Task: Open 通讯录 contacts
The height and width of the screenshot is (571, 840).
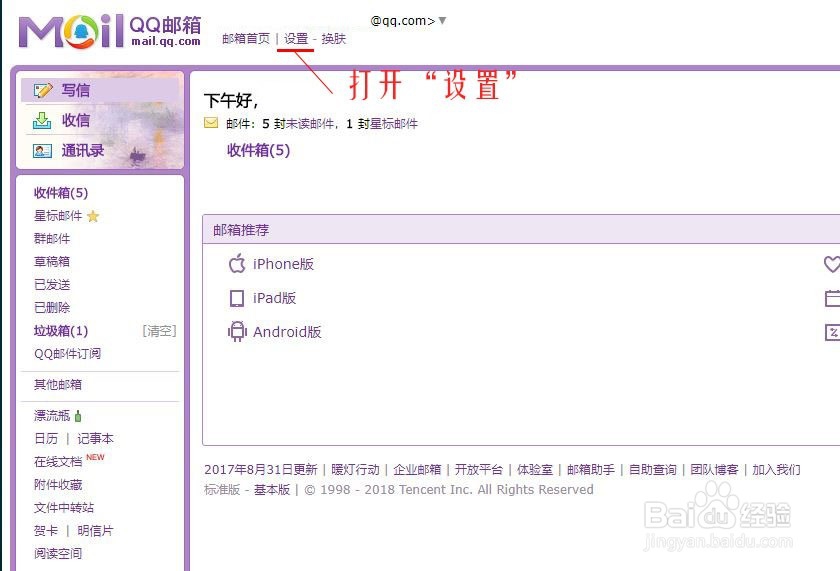Action: point(82,151)
